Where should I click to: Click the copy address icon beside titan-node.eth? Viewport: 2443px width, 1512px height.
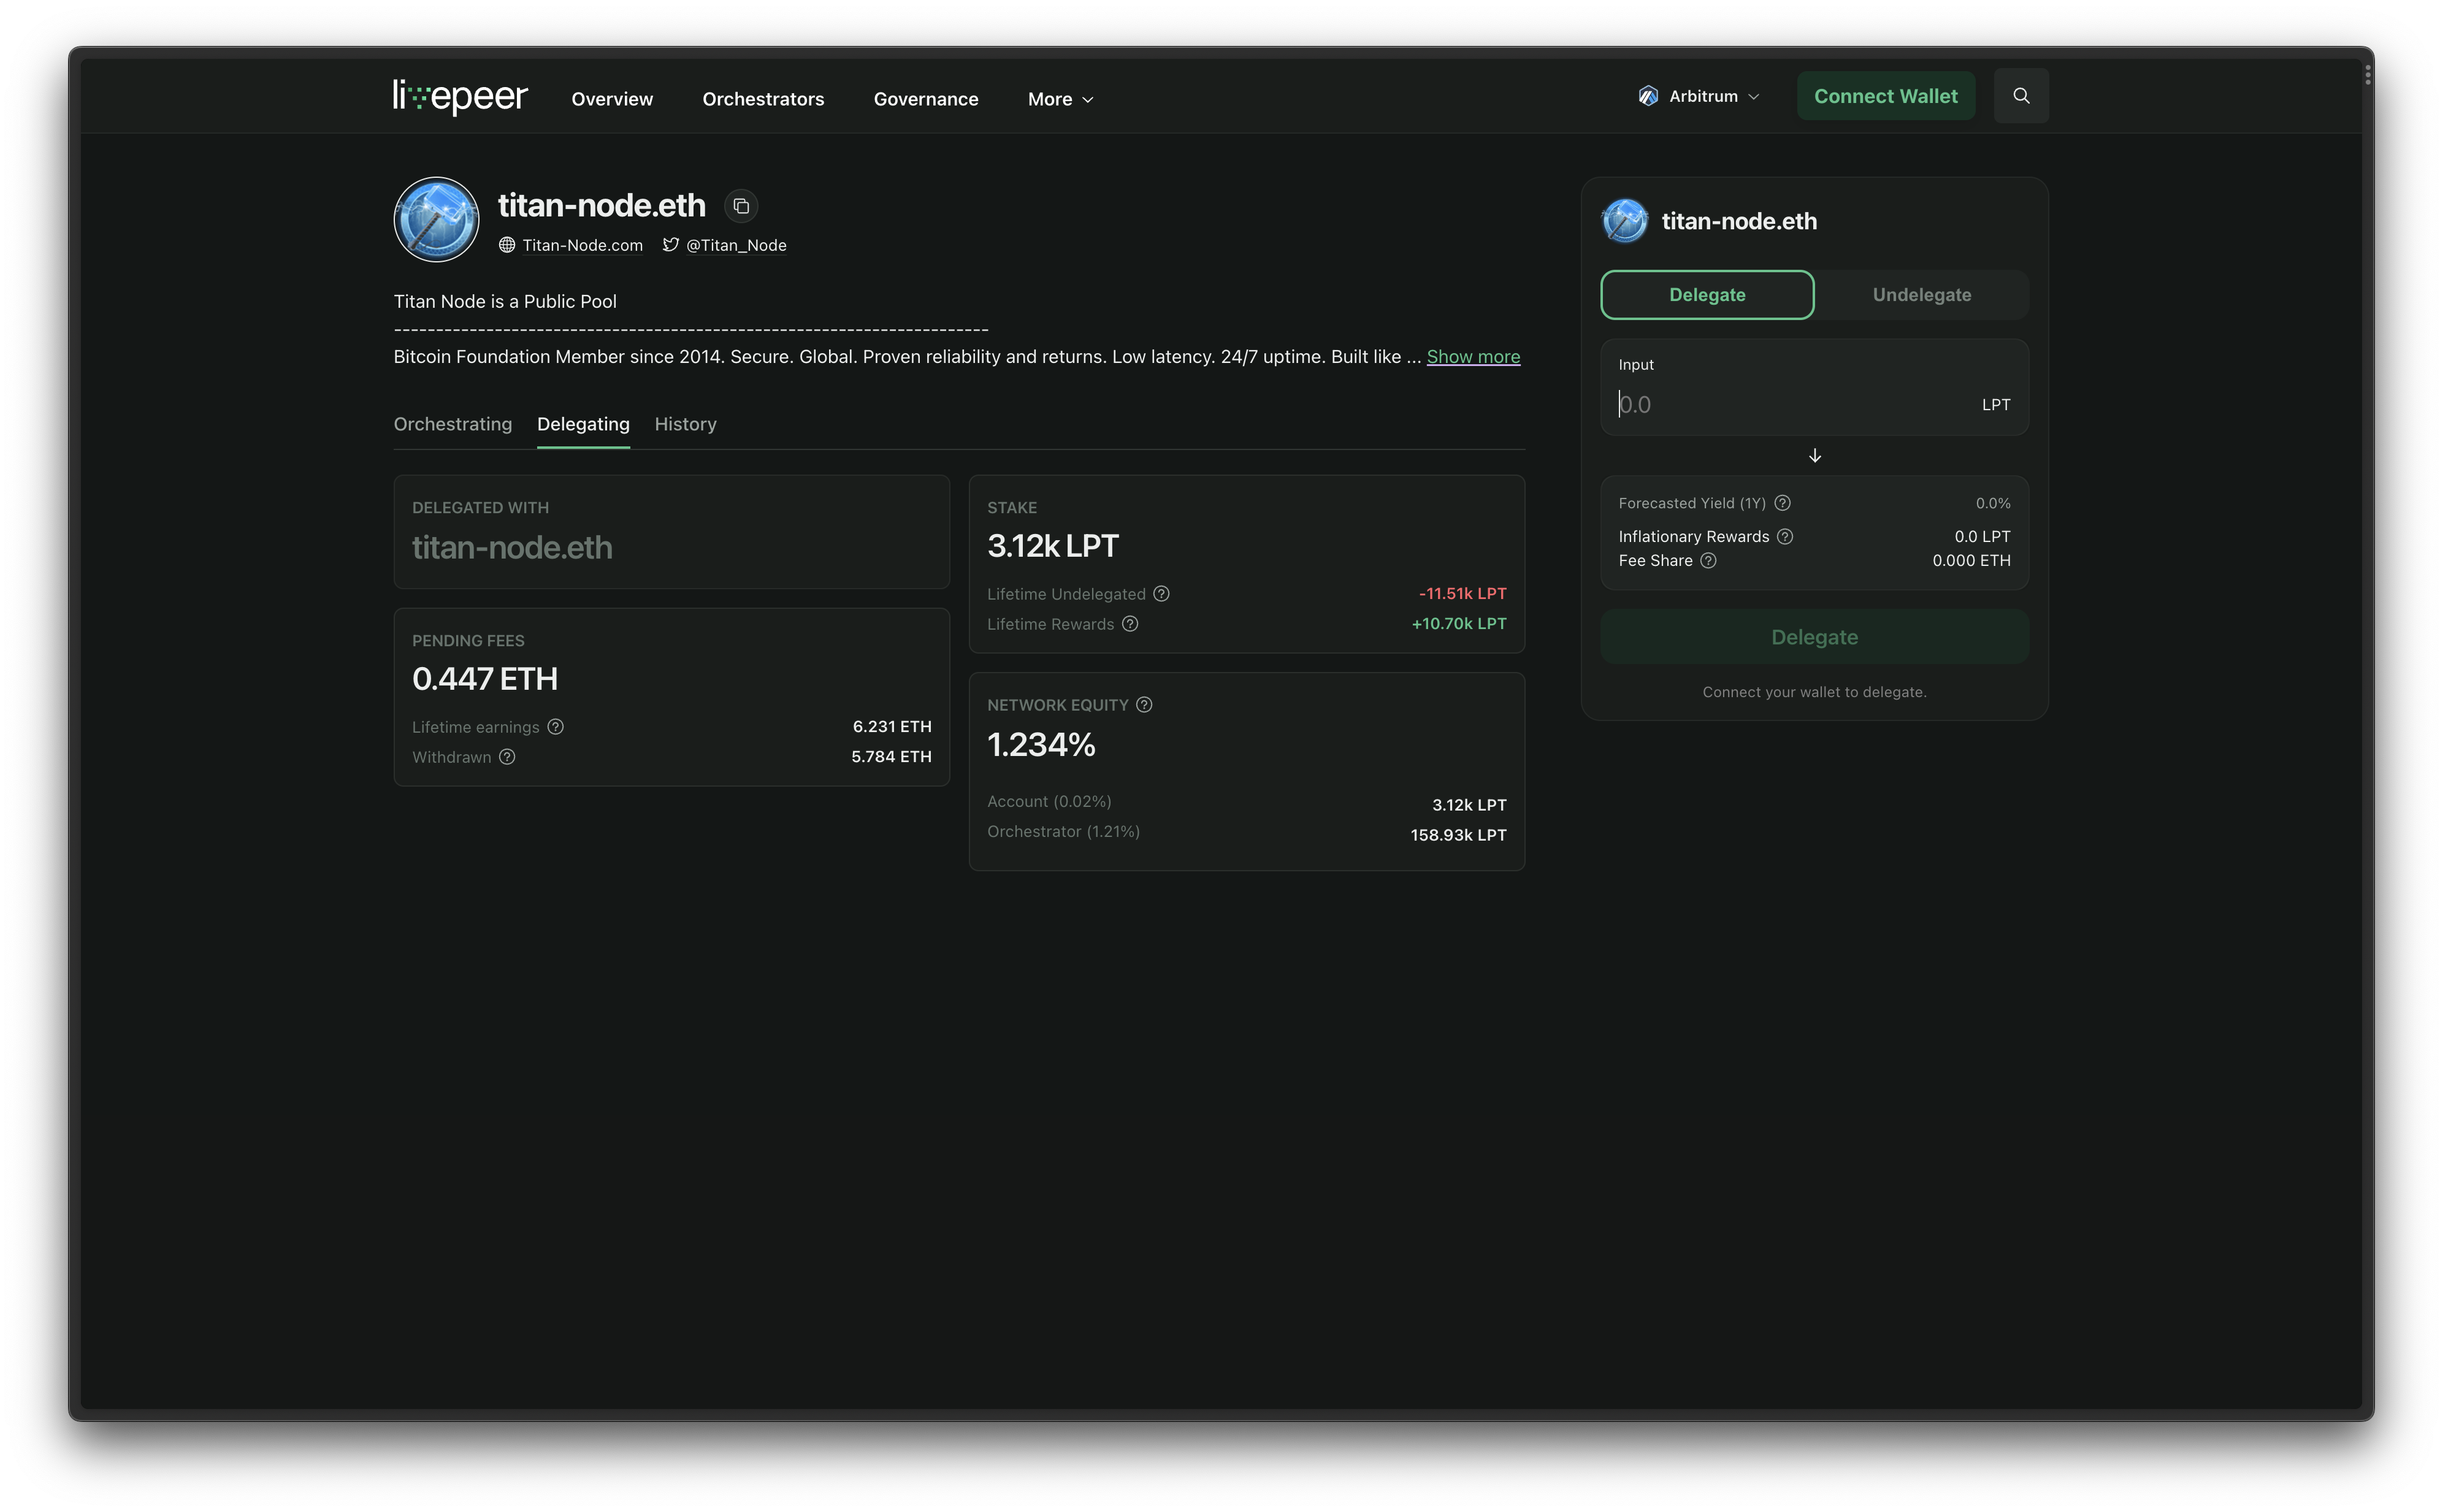point(741,206)
